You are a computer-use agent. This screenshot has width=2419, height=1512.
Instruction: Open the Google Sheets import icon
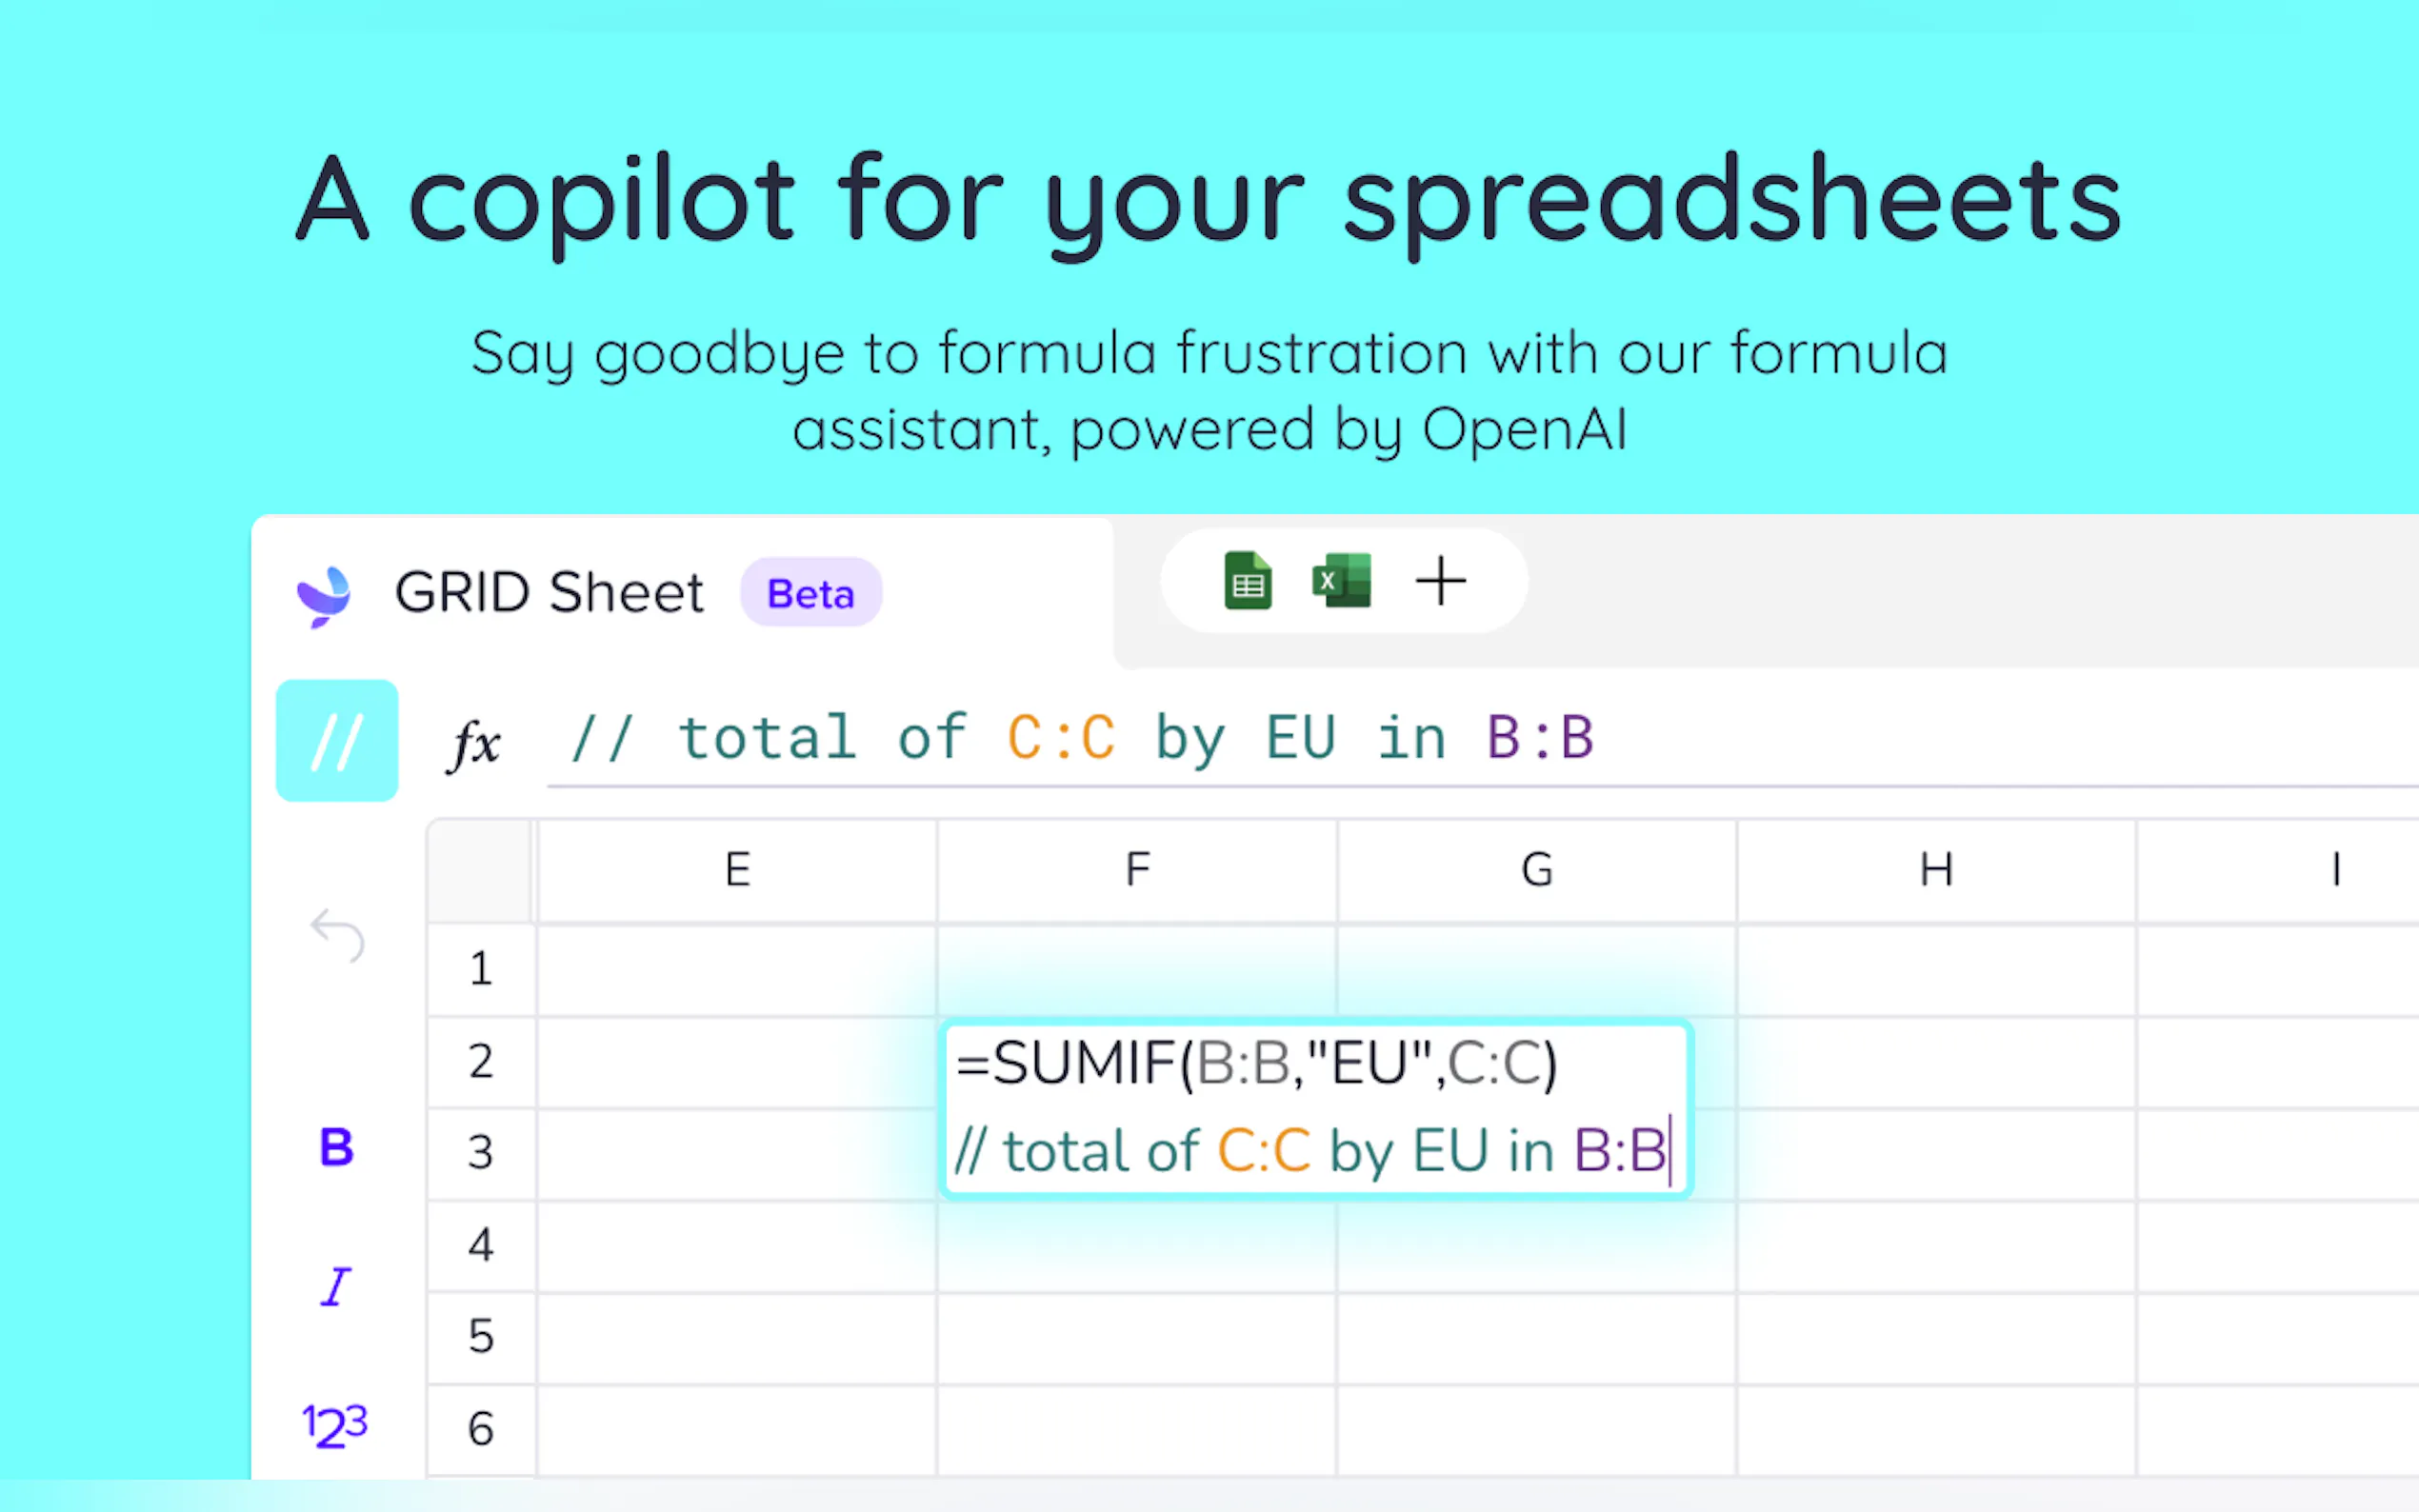(1247, 581)
